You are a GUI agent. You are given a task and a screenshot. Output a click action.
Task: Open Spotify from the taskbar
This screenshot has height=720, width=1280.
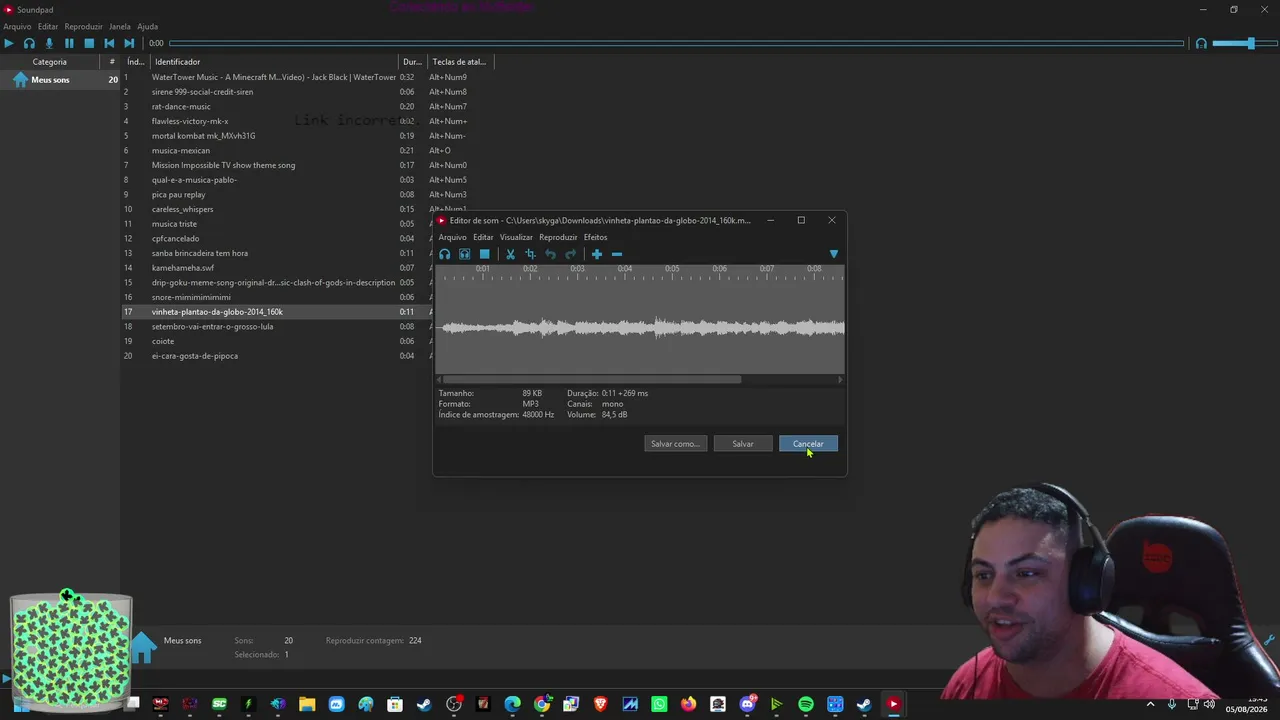coord(806,704)
